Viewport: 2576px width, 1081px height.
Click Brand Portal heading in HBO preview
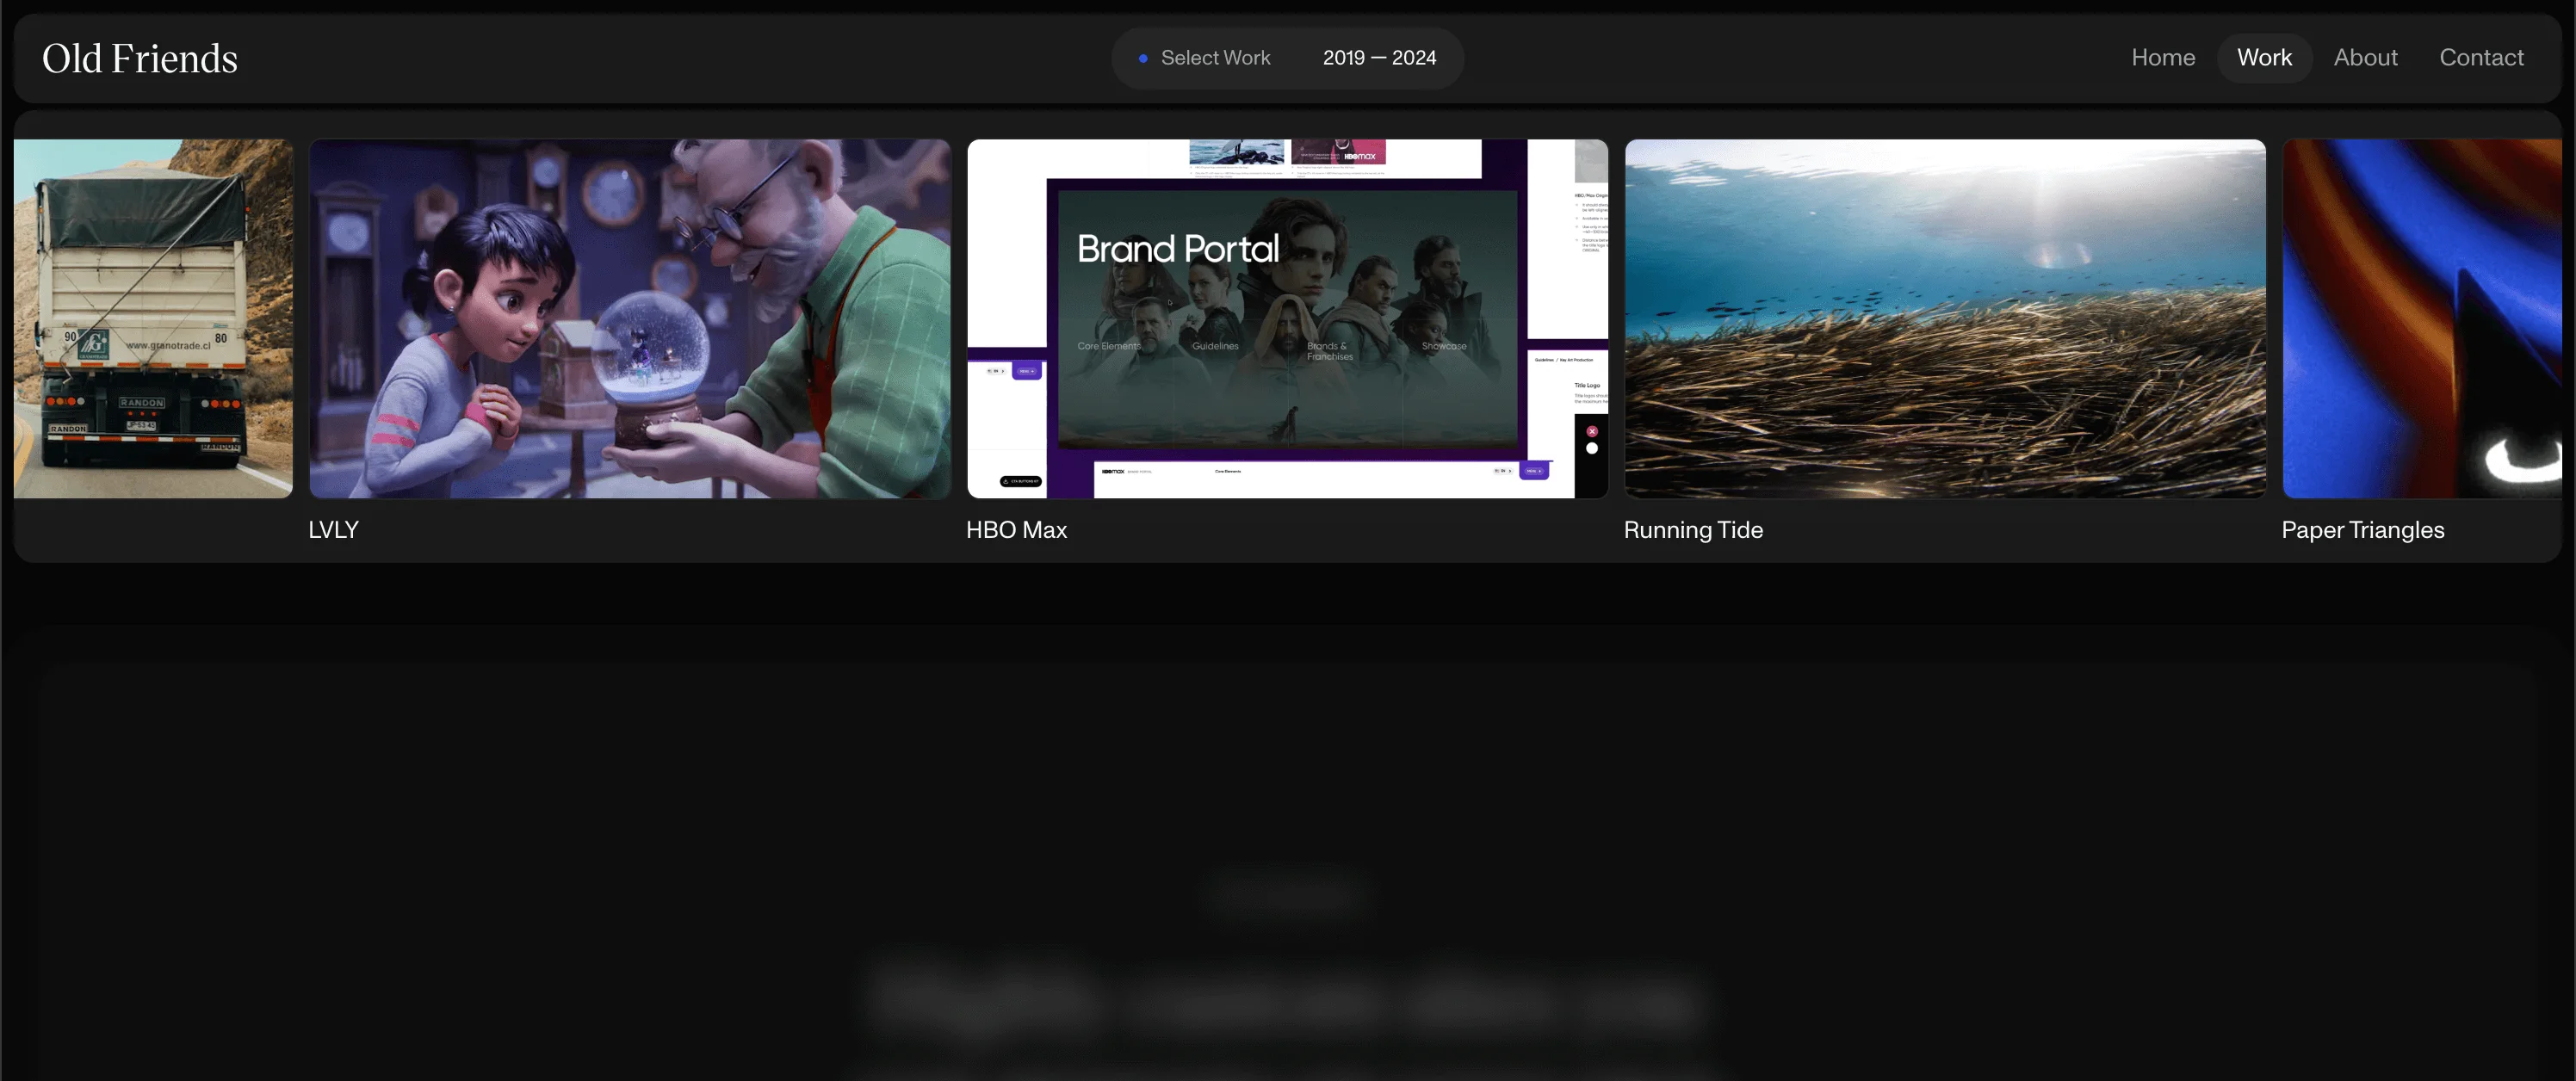[1177, 248]
